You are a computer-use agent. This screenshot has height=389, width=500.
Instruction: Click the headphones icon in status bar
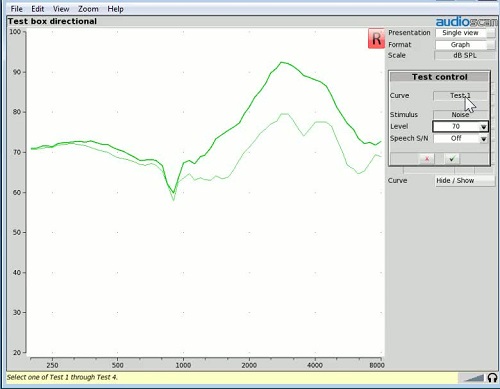point(492,378)
